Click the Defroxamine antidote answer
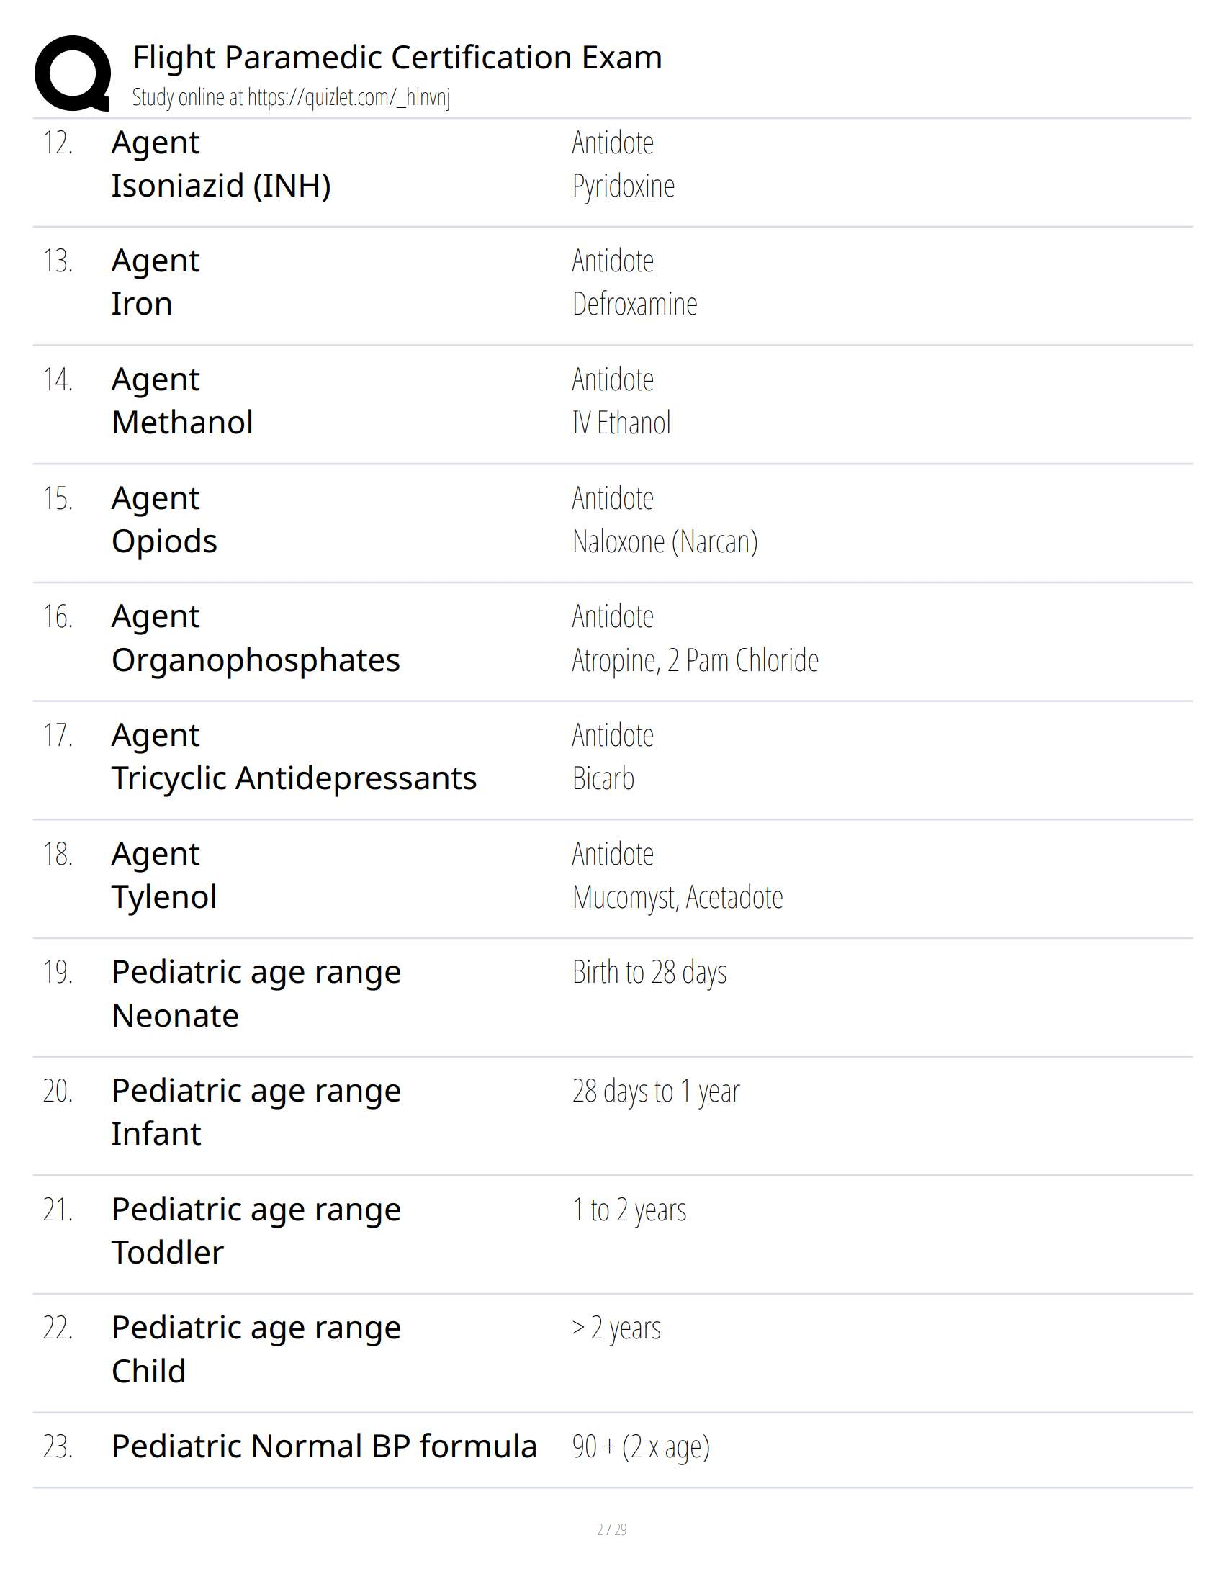This screenshot has height=1584, width=1224. (x=635, y=304)
